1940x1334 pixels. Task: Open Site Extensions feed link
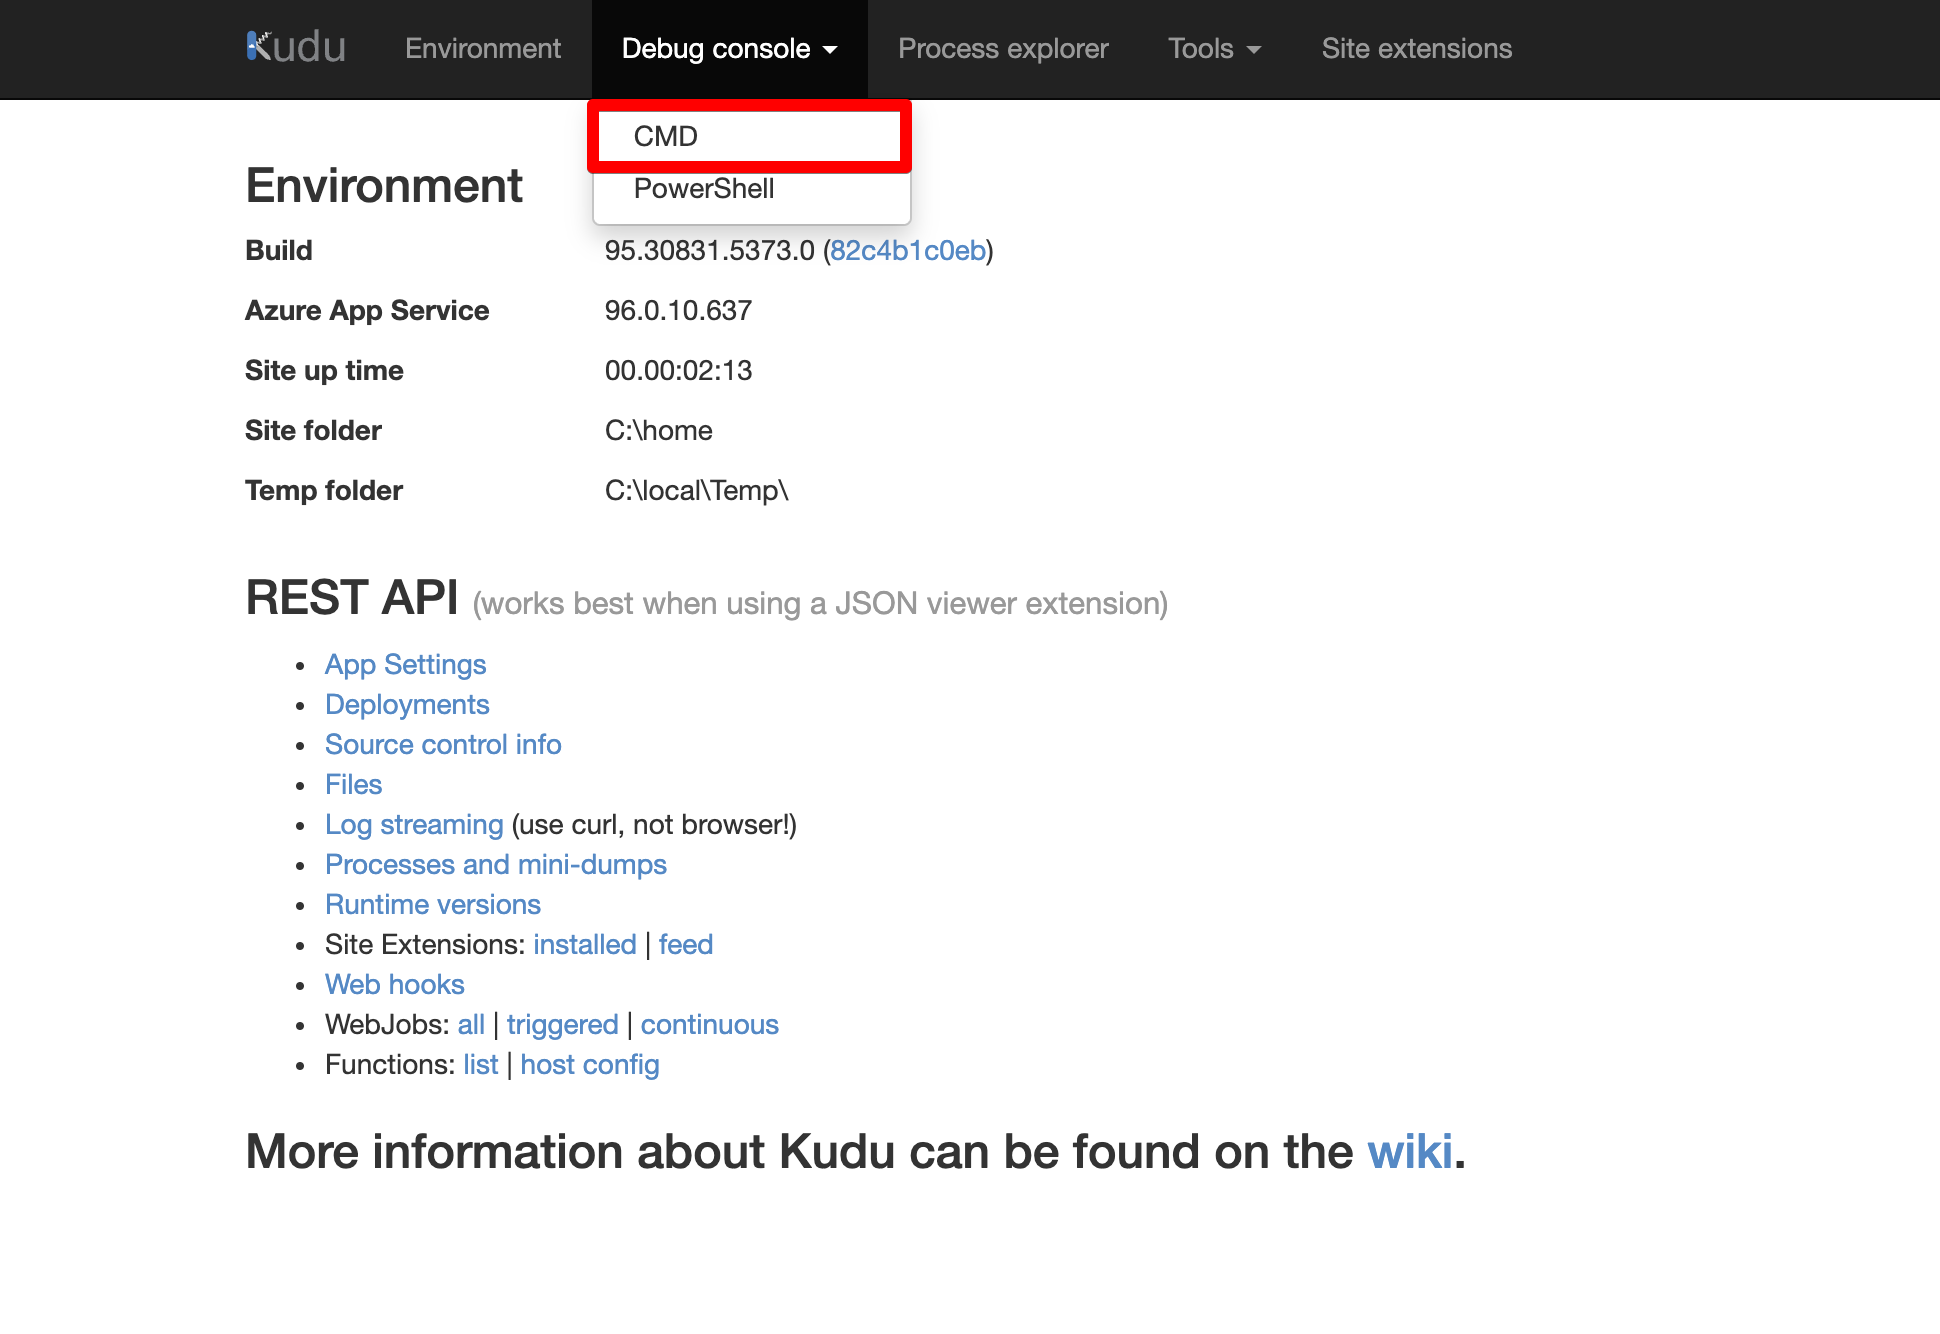tap(686, 944)
